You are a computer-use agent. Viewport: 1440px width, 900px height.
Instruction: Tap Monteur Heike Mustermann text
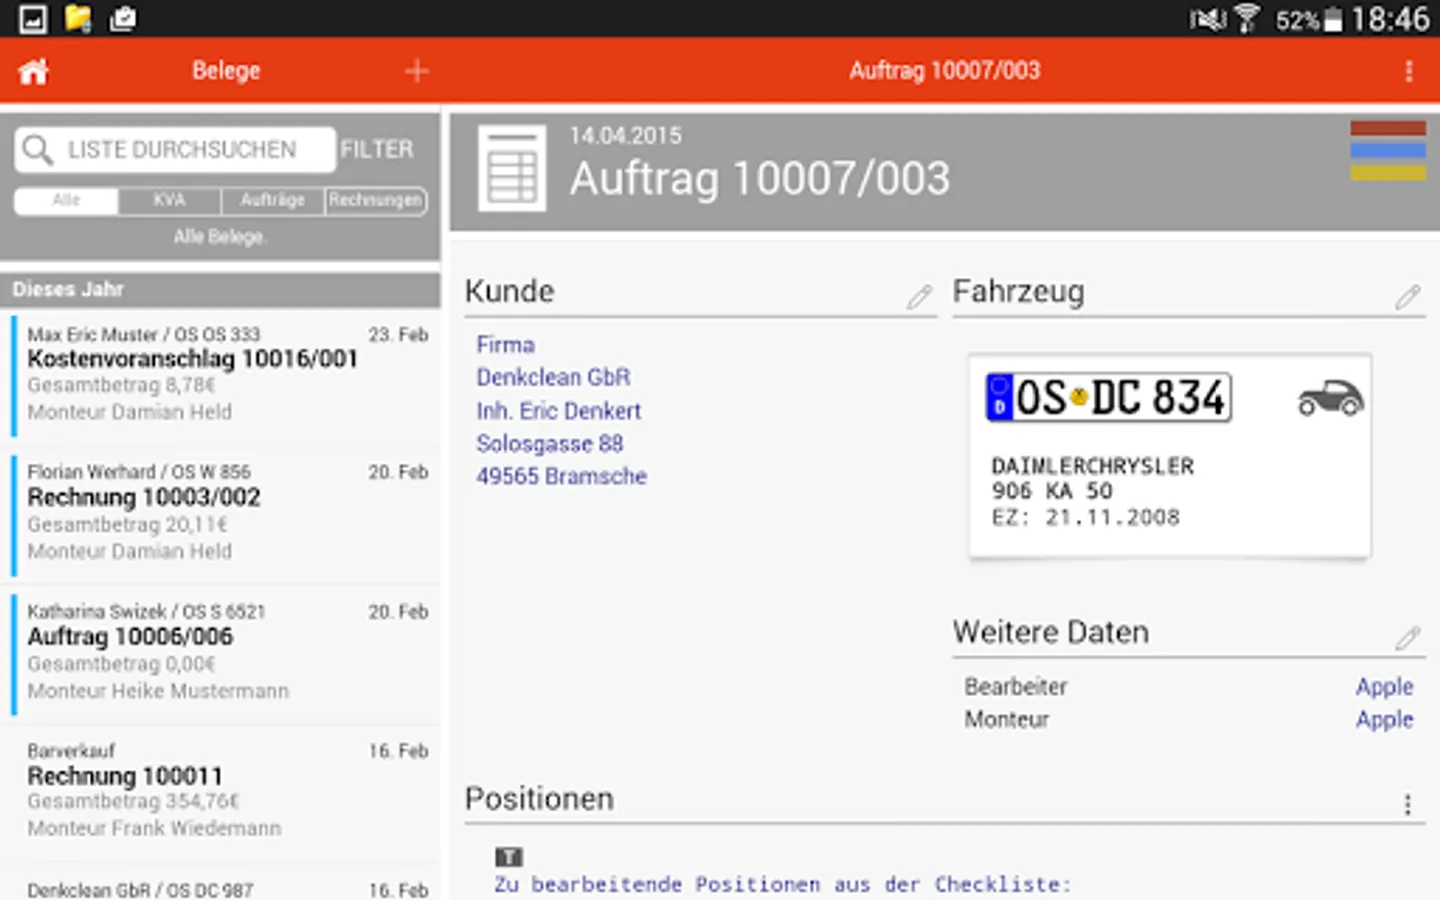point(158,691)
